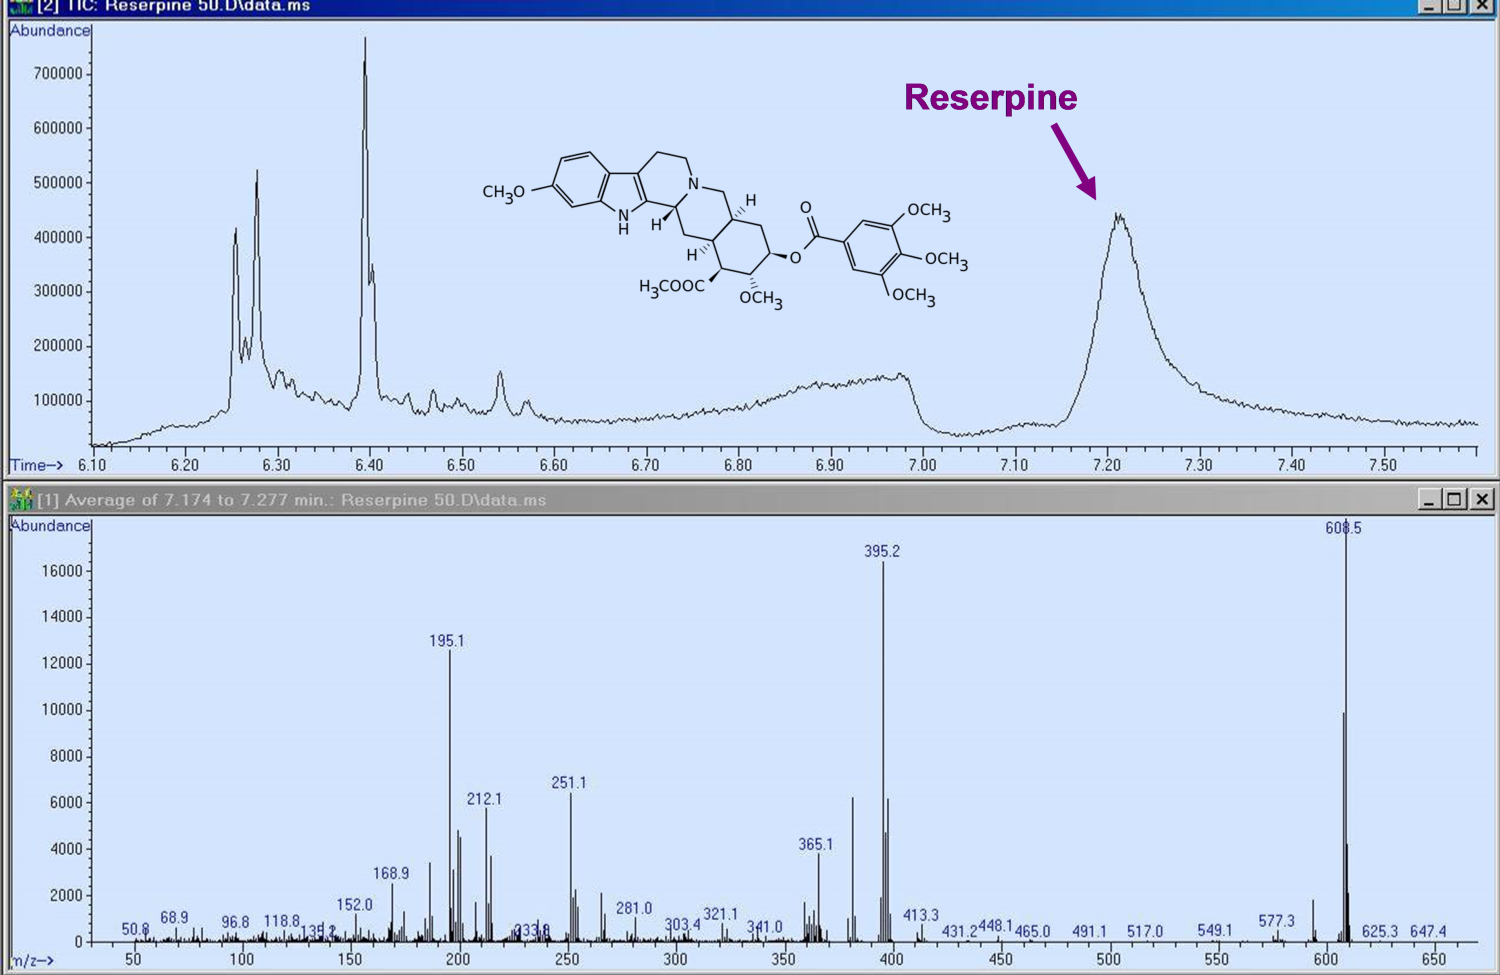Click the 517.0 peak label

pos(1145,931)
